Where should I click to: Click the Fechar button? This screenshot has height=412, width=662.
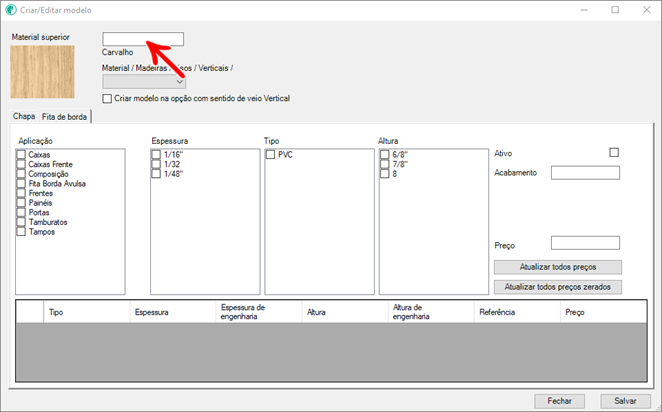click(559, 401)
